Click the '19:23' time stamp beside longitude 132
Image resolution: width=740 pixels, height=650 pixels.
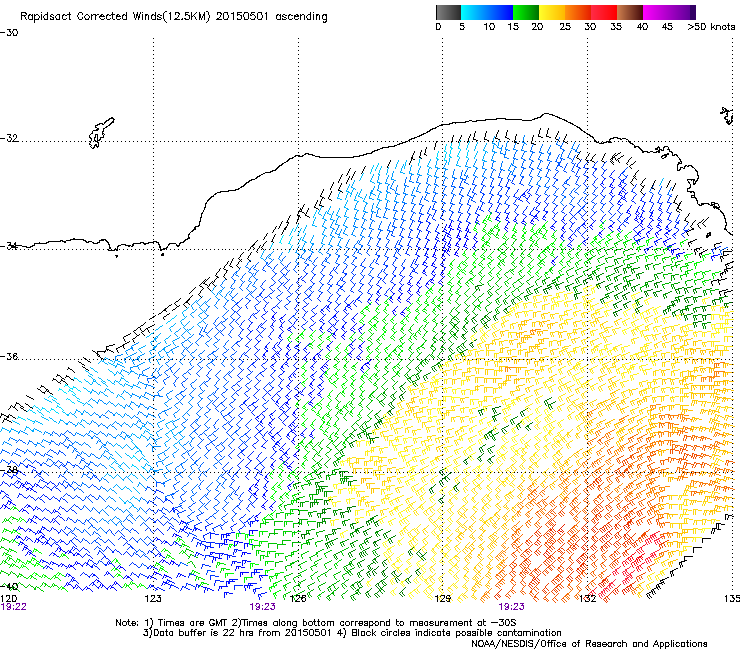click(x=512, y=607)
